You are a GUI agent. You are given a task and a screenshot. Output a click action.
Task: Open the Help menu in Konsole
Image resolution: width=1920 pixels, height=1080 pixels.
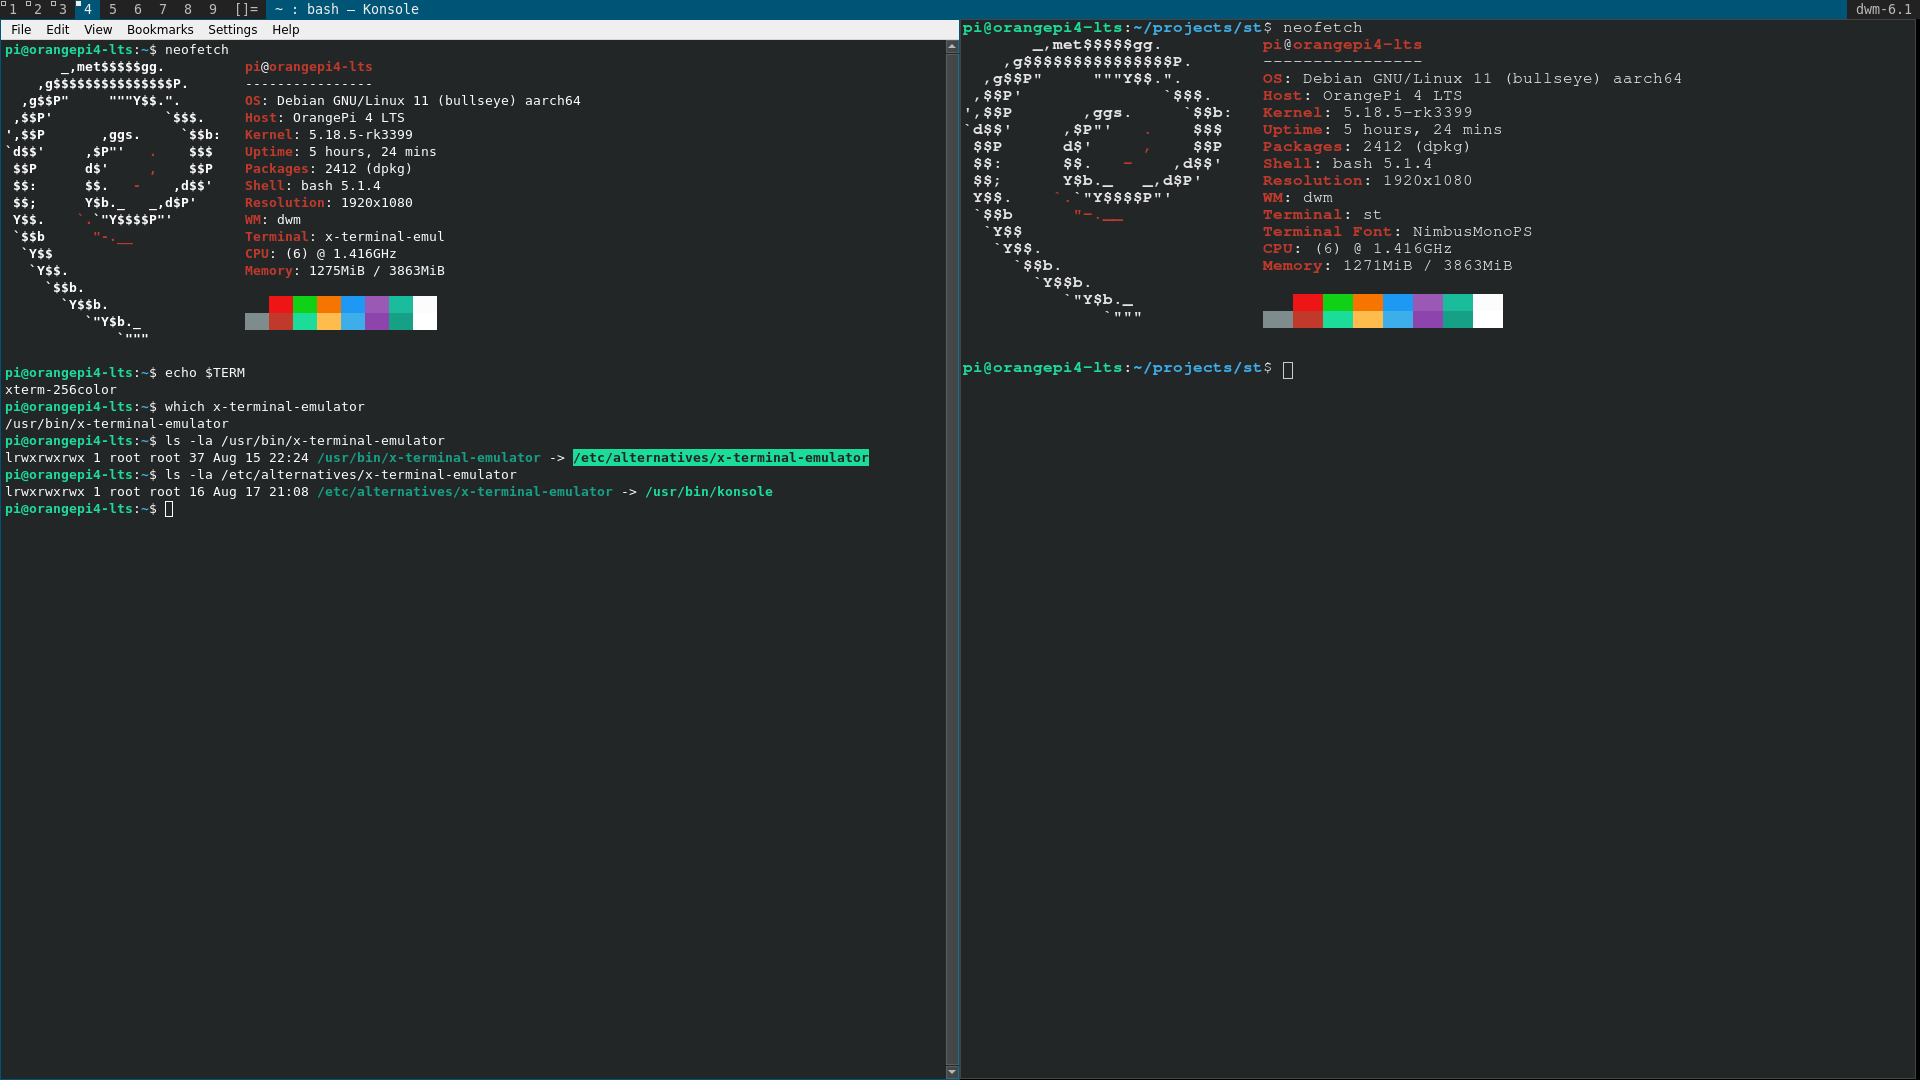pos(286,30)
